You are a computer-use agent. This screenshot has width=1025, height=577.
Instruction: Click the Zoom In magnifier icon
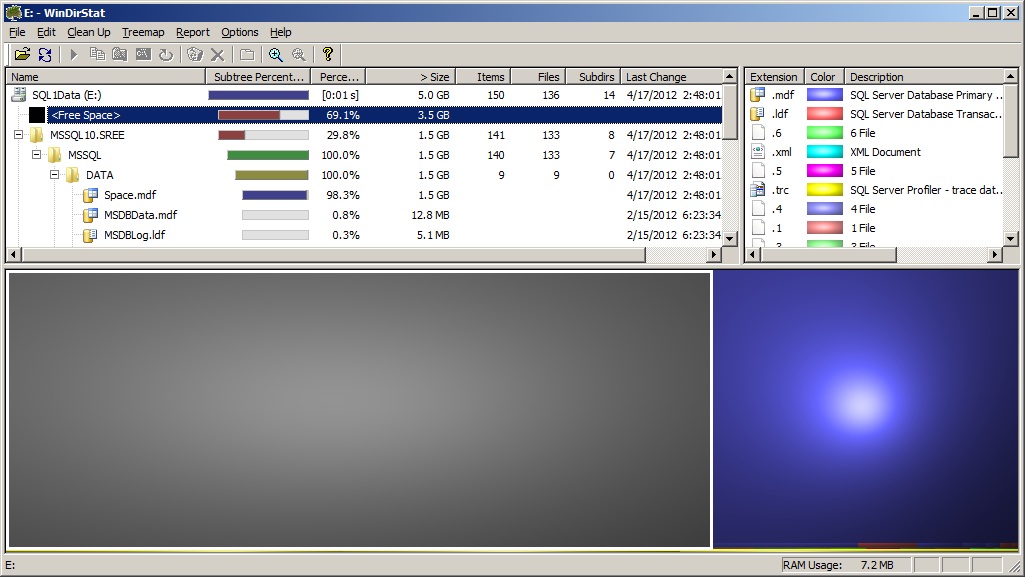pyautogui.click(x=276, y=55)
